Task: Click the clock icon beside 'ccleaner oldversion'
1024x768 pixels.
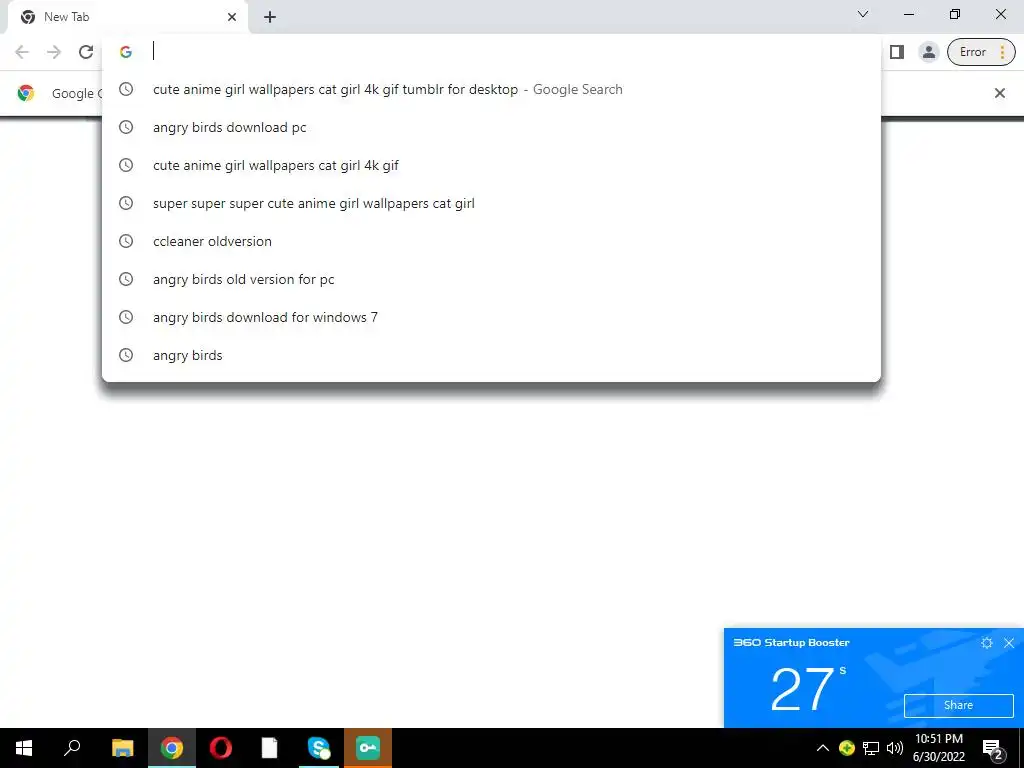Action: click(126, 241)
